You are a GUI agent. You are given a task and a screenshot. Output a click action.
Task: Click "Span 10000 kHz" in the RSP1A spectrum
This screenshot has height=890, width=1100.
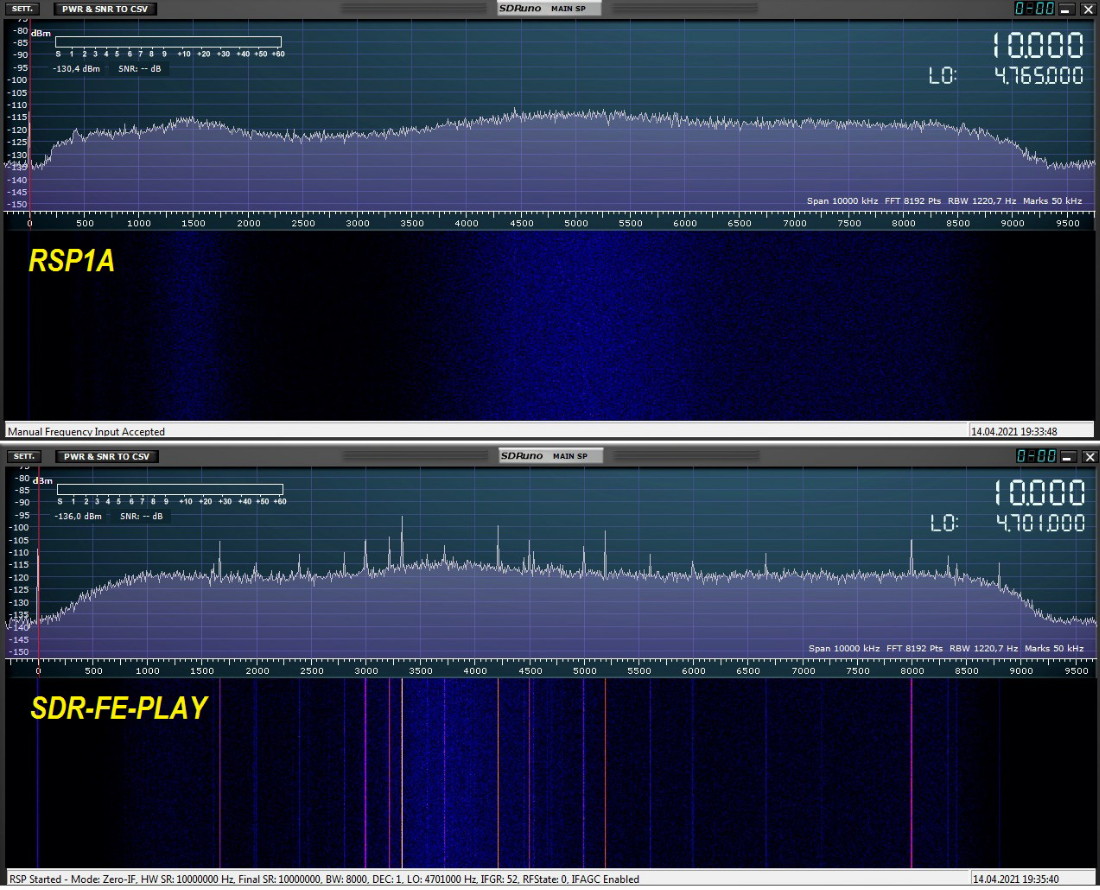(842, 201)
